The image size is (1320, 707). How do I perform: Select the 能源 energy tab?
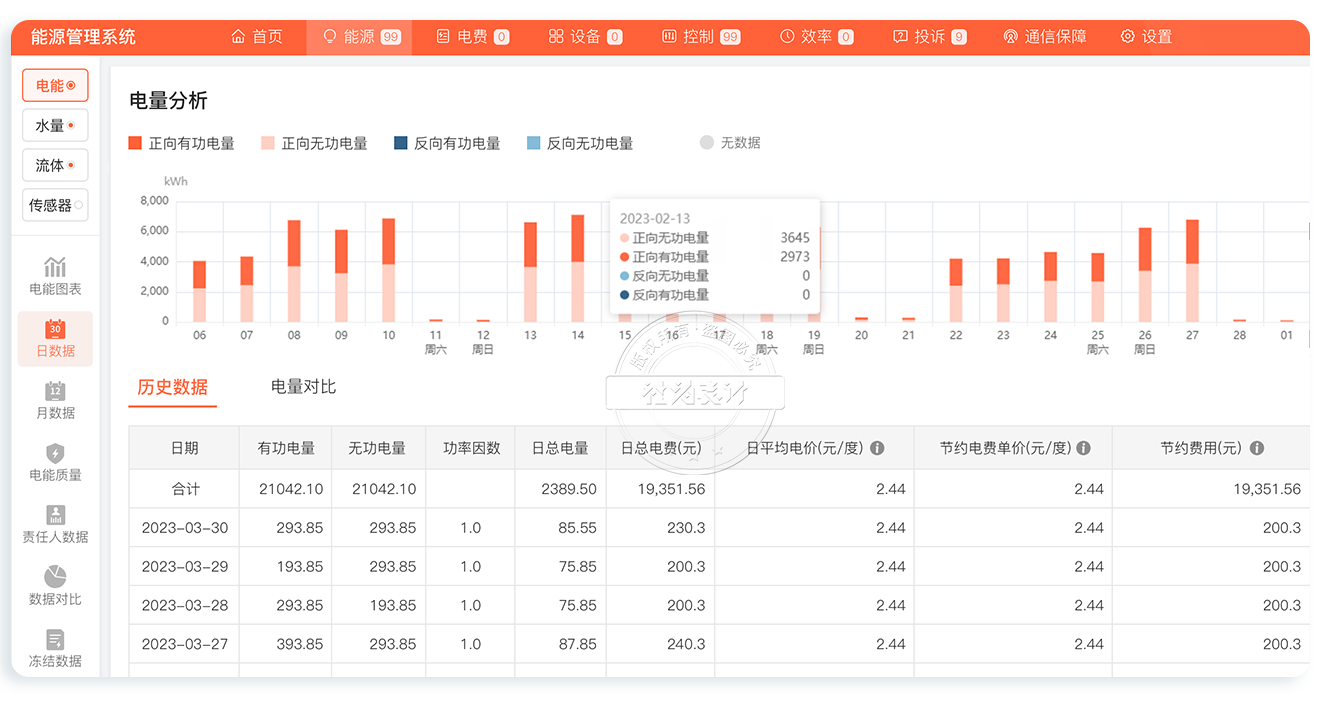click(360, 37)
